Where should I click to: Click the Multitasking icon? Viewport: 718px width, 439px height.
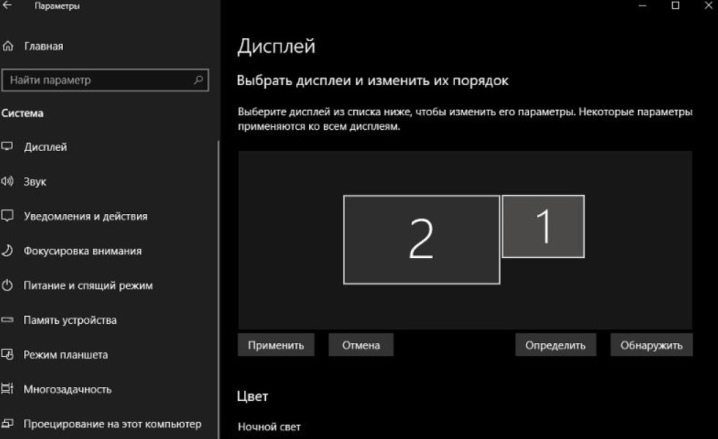7,389
